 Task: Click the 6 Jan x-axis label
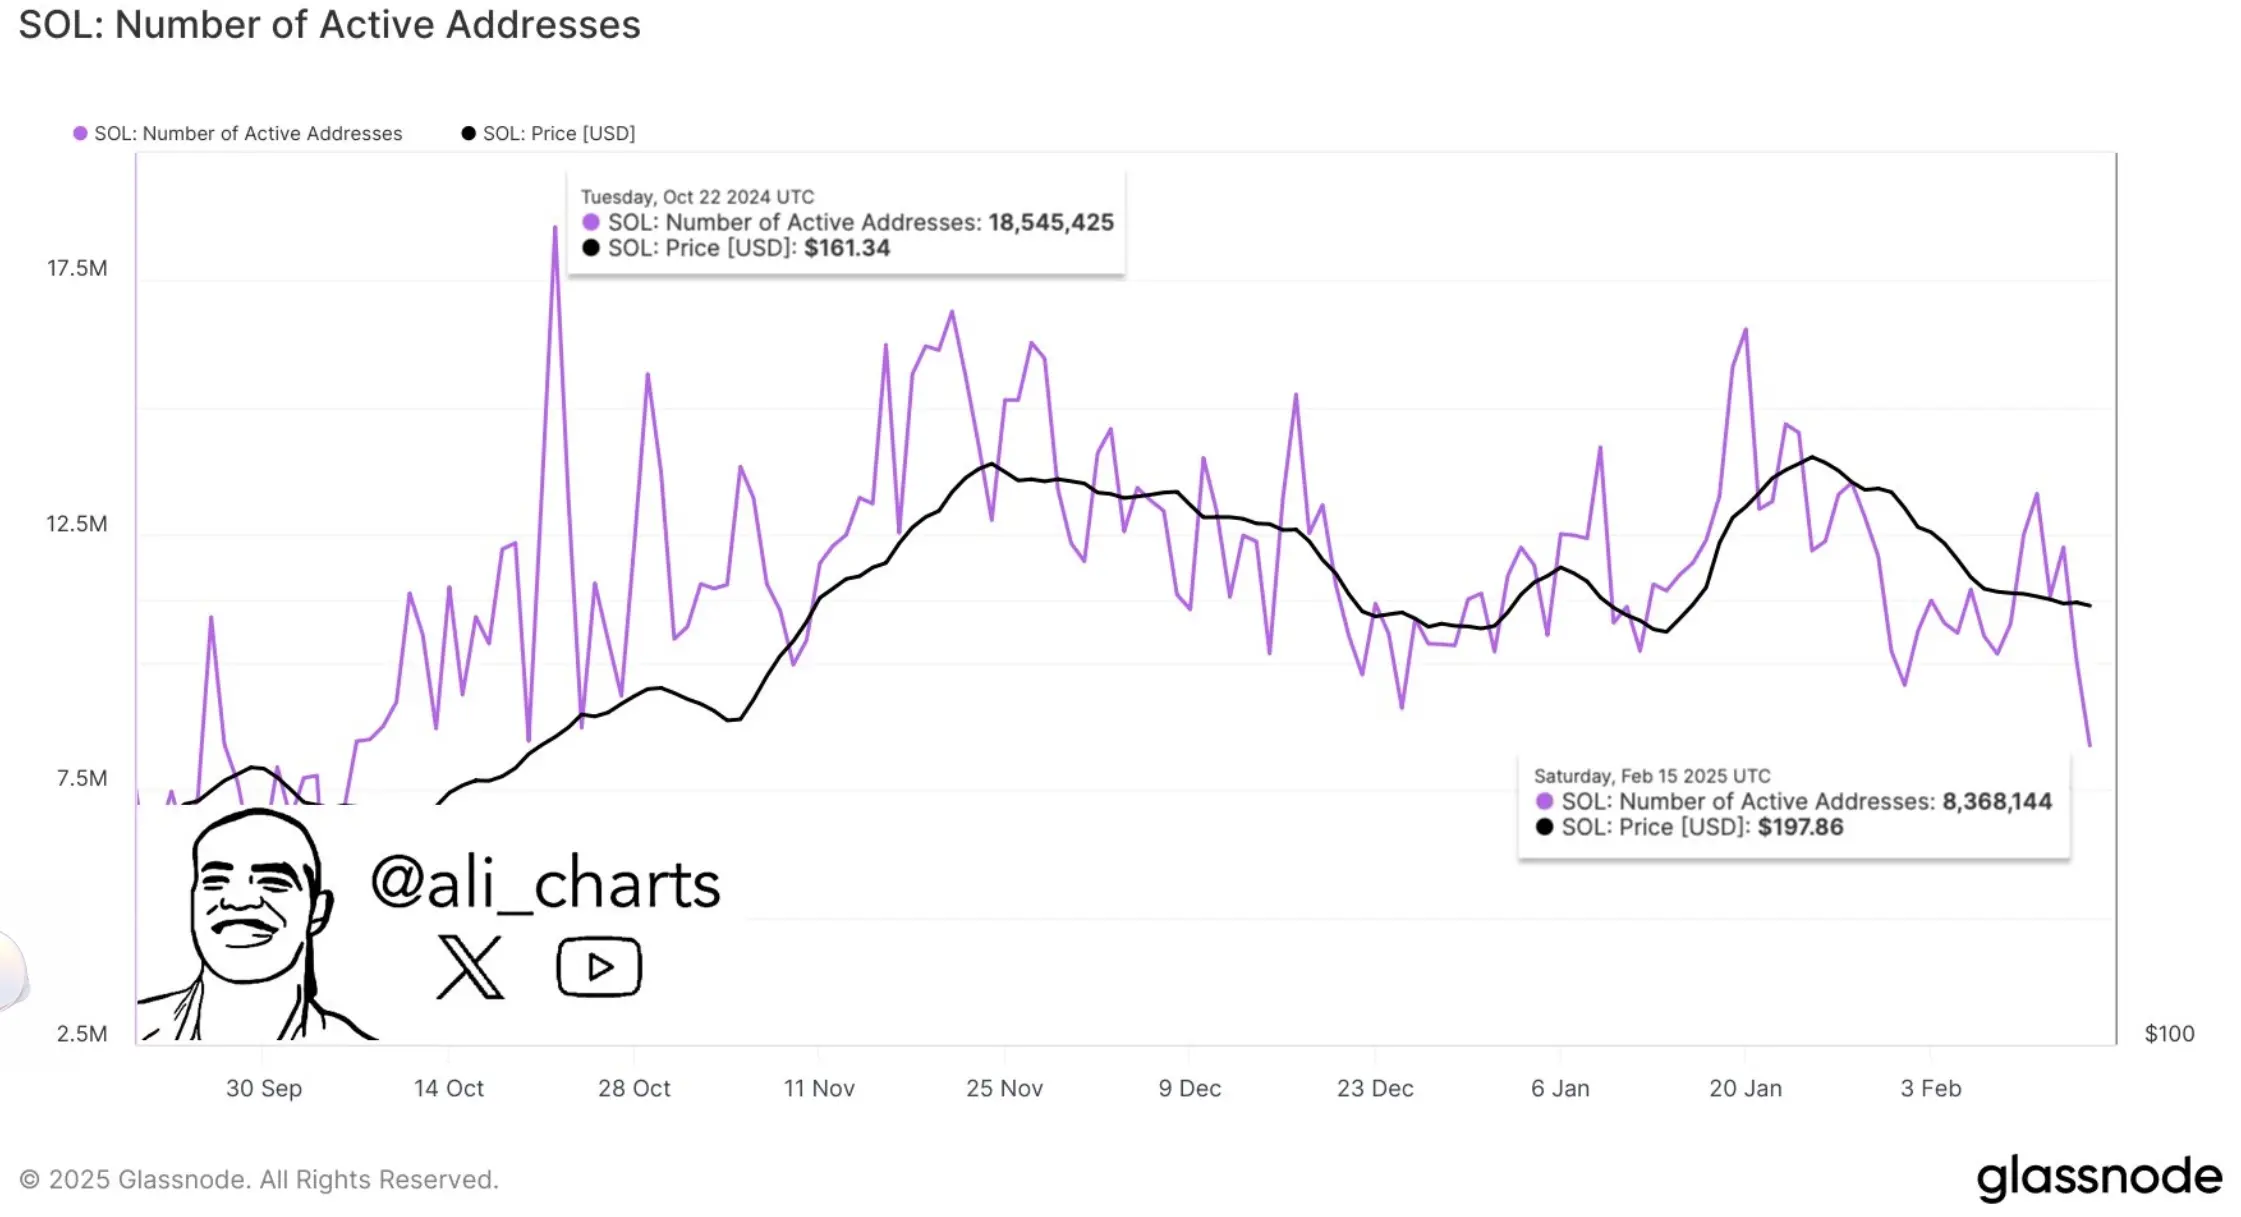tap(1559, 1088)
